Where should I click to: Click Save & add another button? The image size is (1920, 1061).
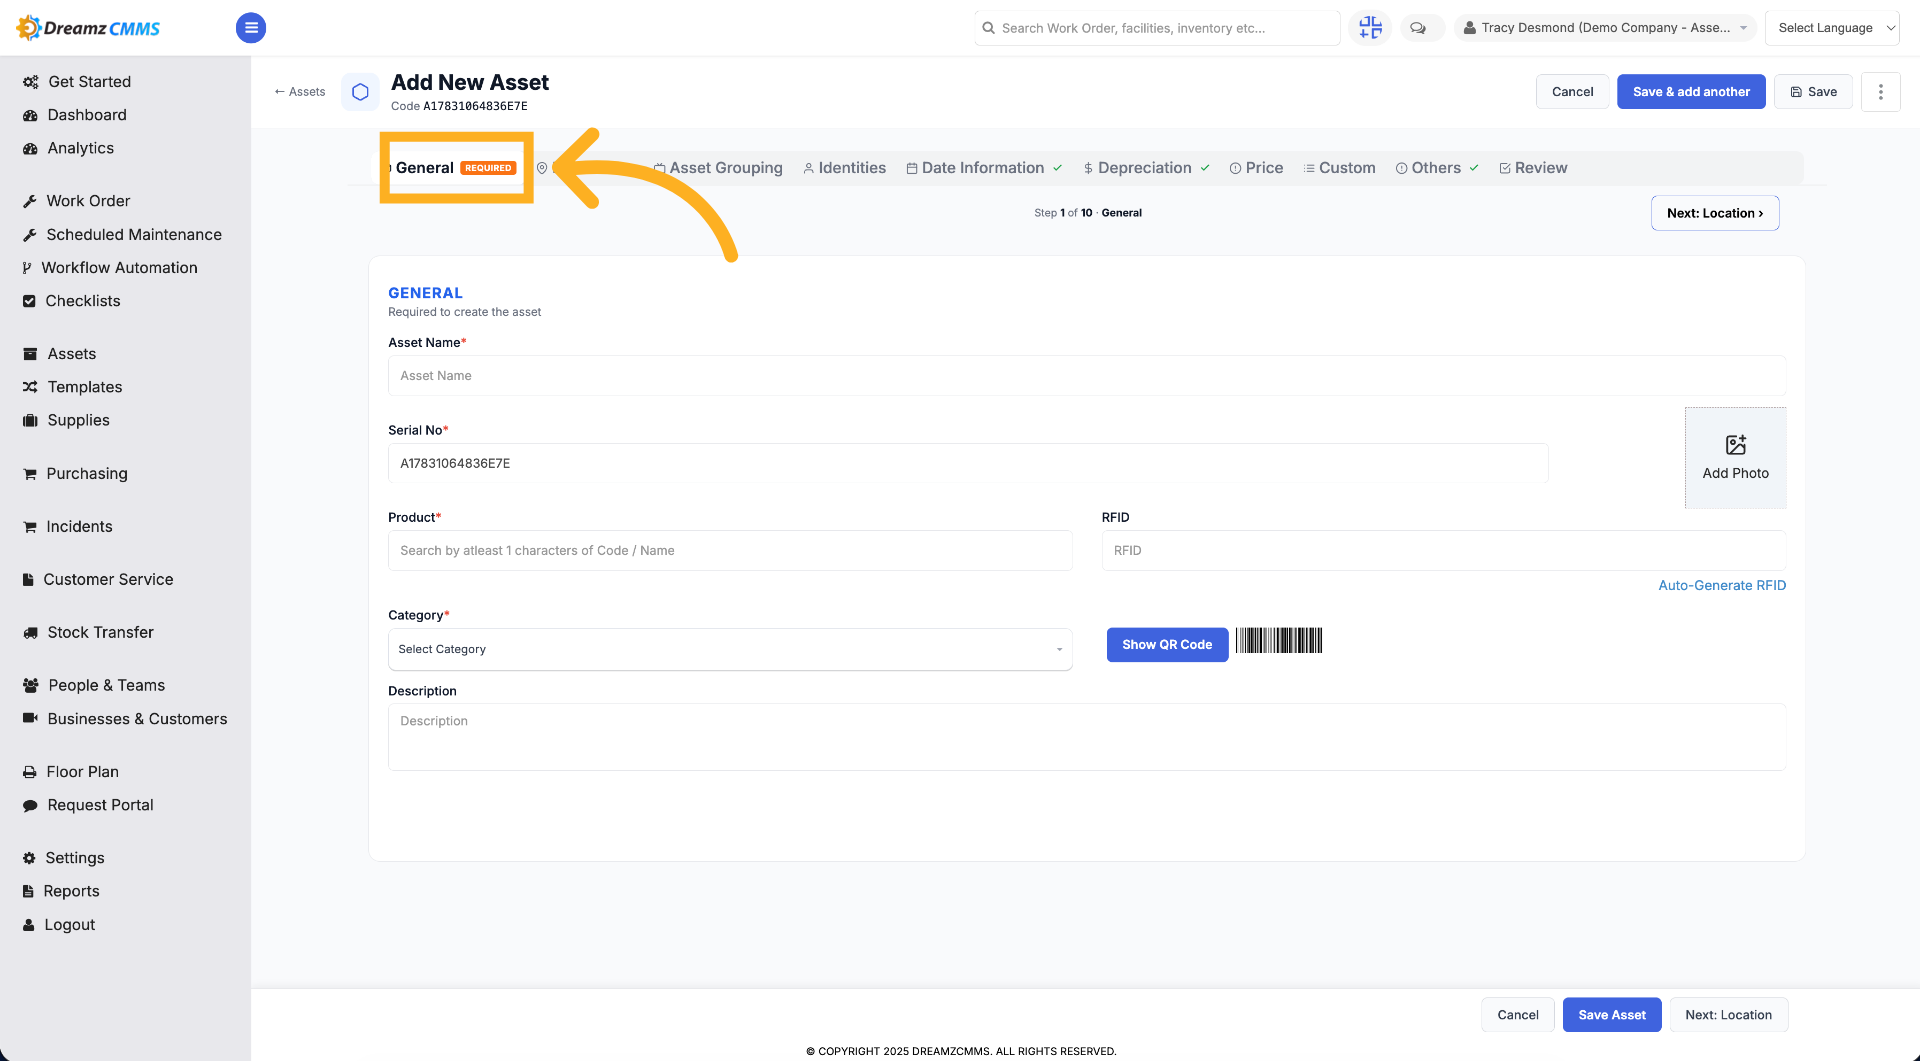coord(1691,92)
